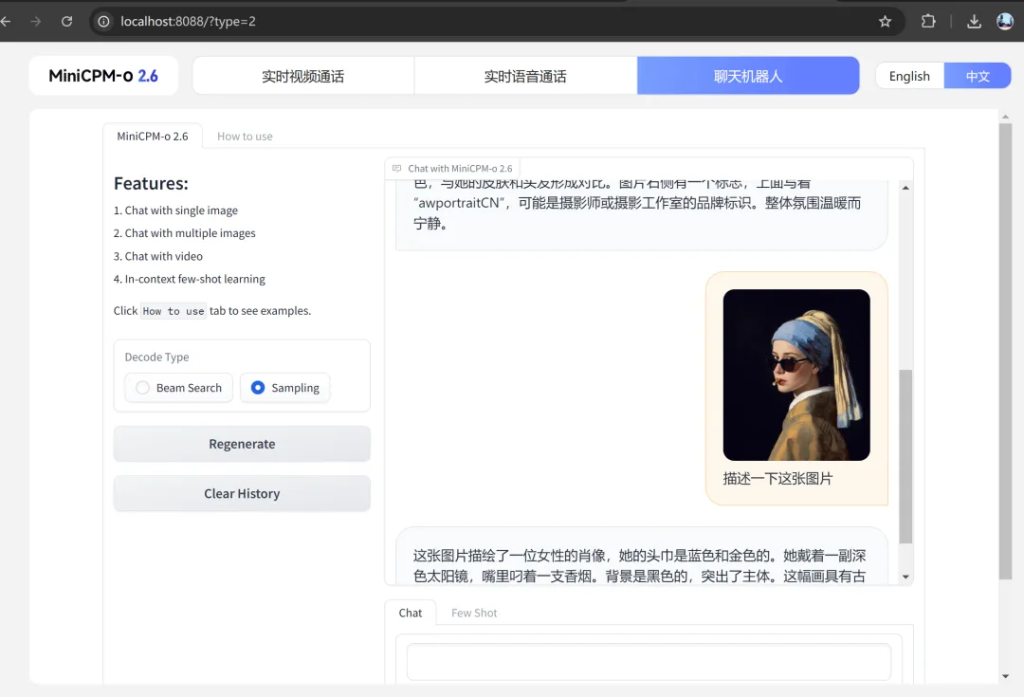Click the page scrollbar down arrow
This screenshot has width=1024, height=697.
pos(1005,676)
